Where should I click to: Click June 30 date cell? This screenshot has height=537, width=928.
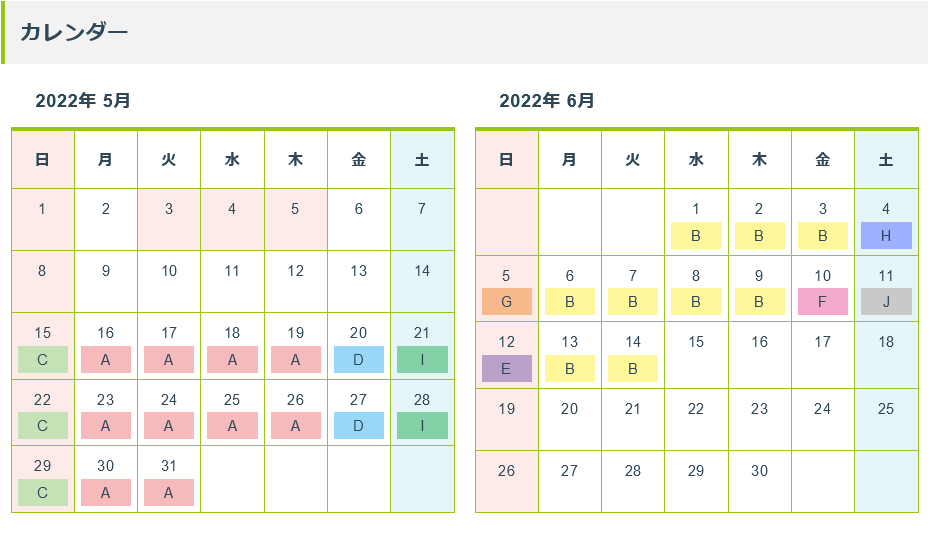tap(759, 481)
